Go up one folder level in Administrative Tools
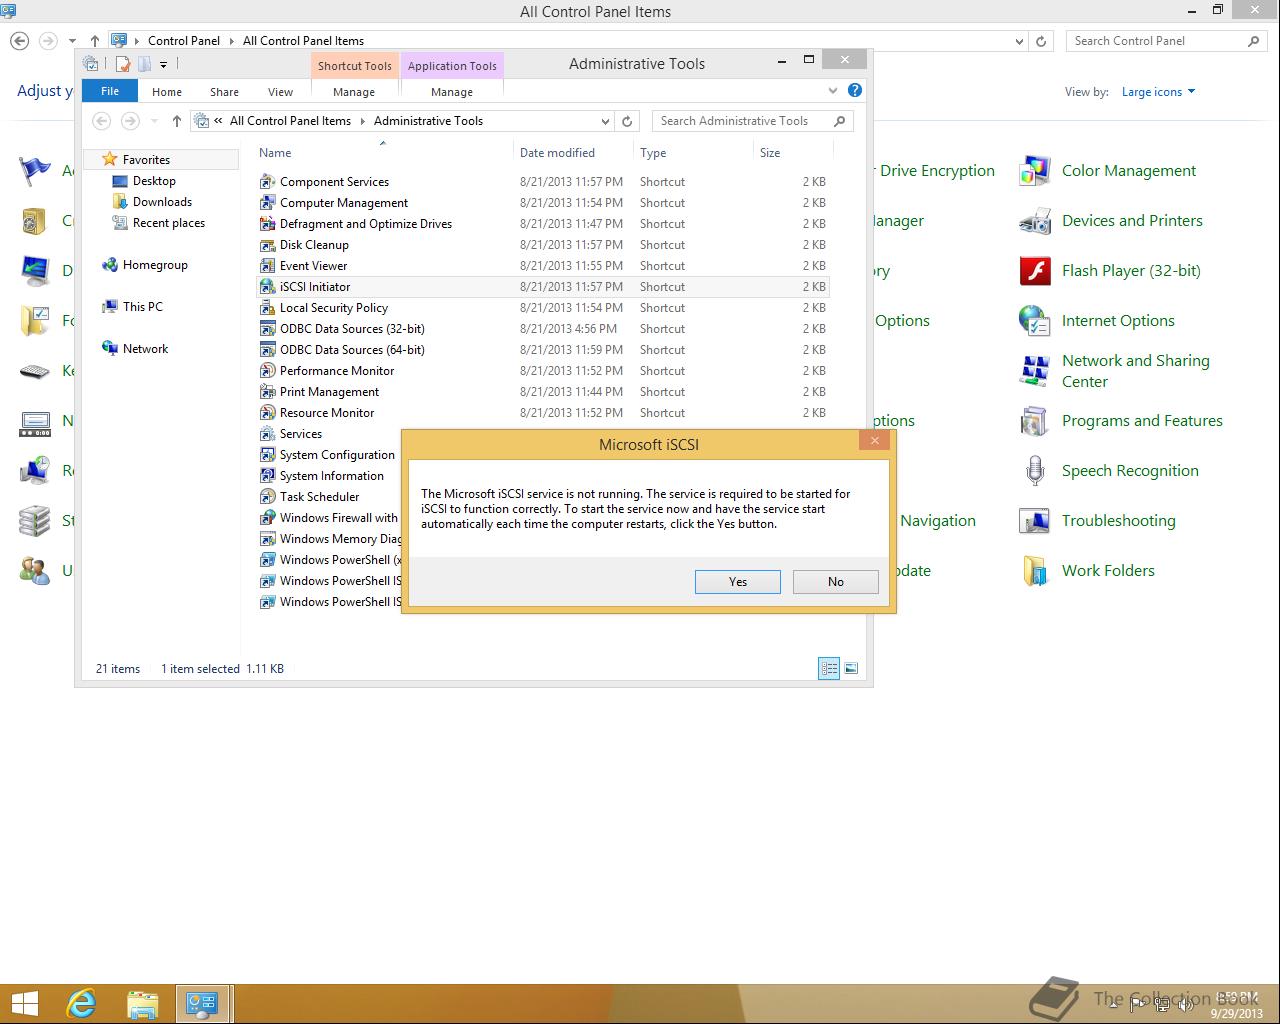The image size is (1280, 1024). 177,121
